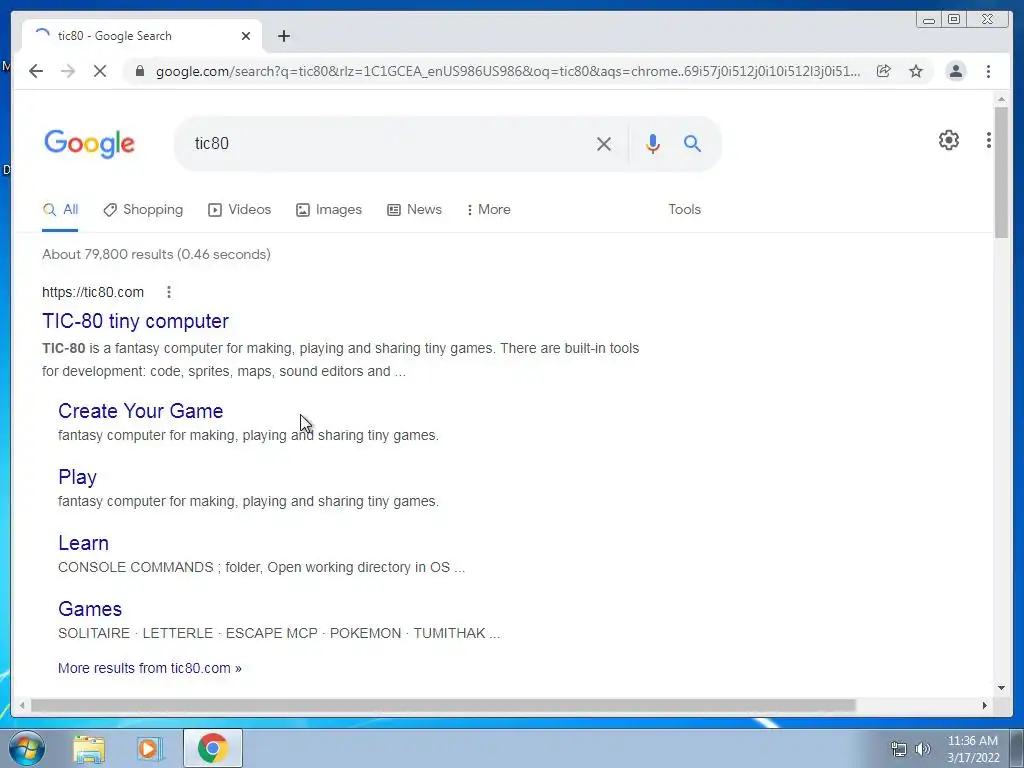Switch to Images results
The image size is (1024, 768).
pos(328,210)
